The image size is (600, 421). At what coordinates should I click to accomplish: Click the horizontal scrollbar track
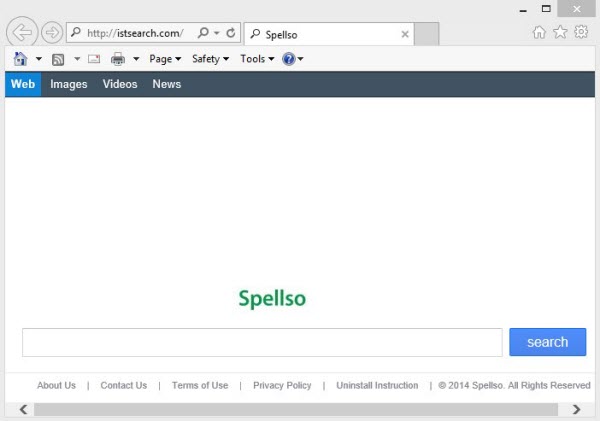point(300,409)
